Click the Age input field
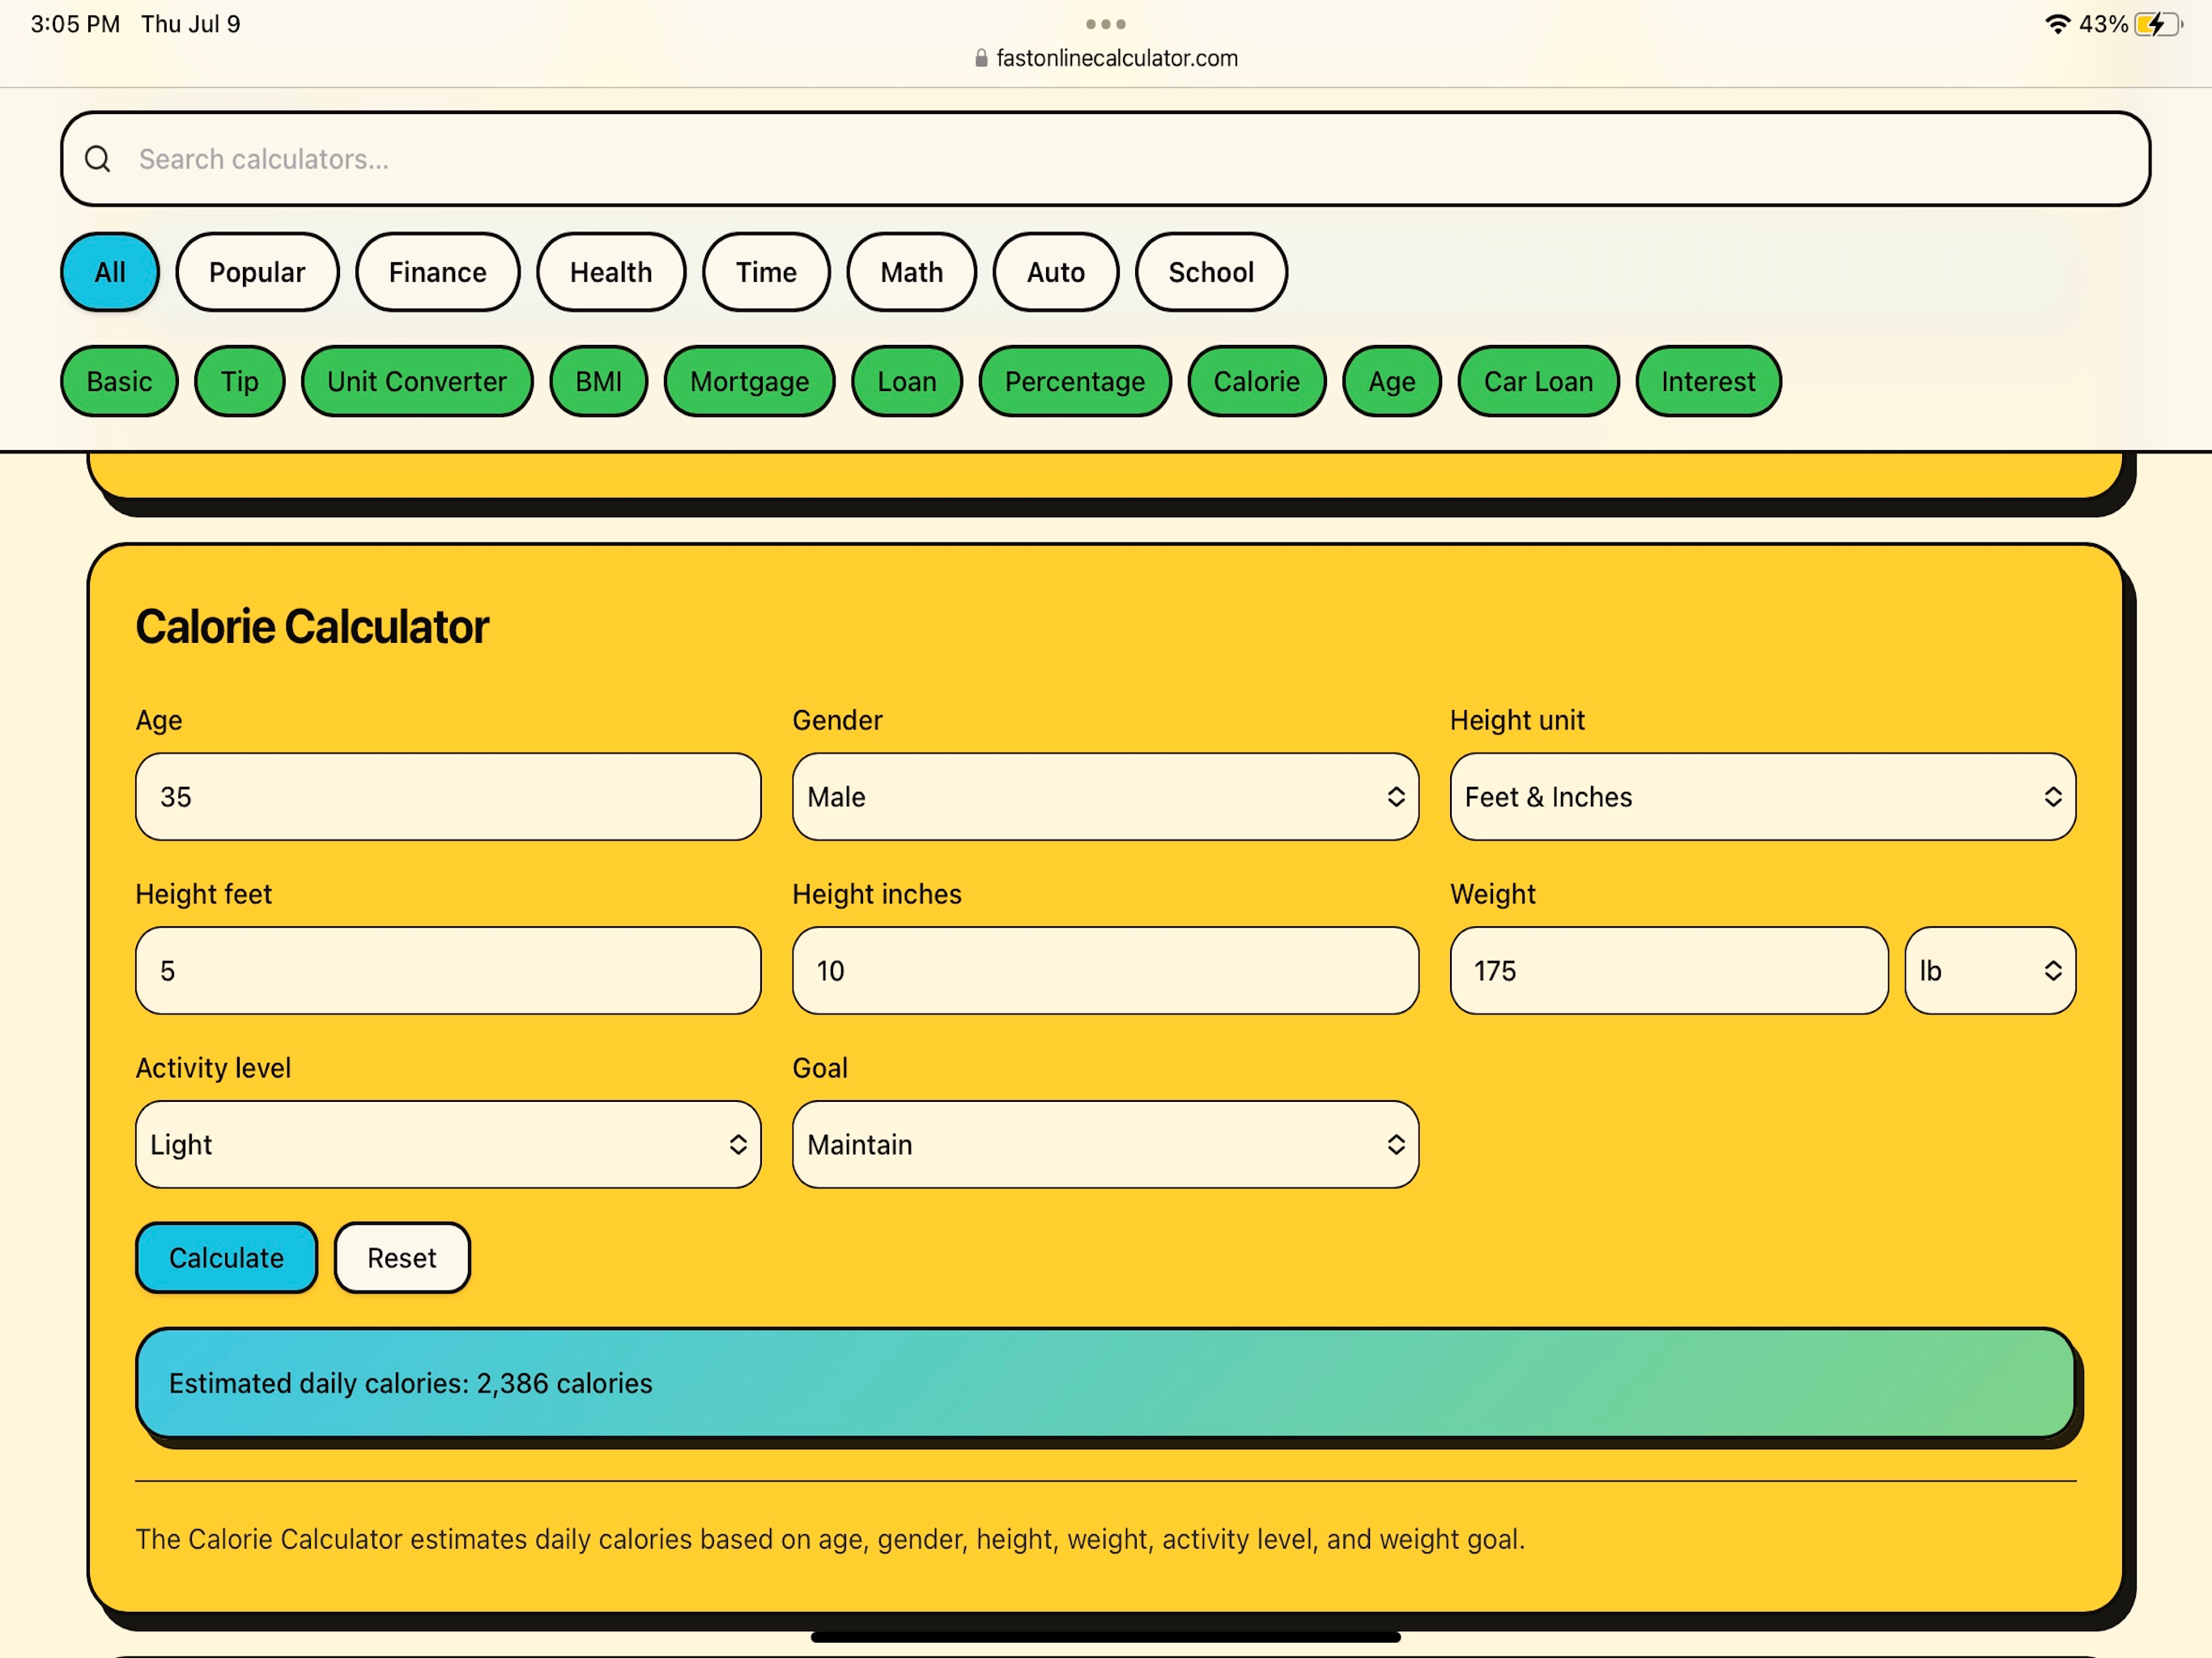Screen dimensions: 2212x1658 [x=448, y=797]
